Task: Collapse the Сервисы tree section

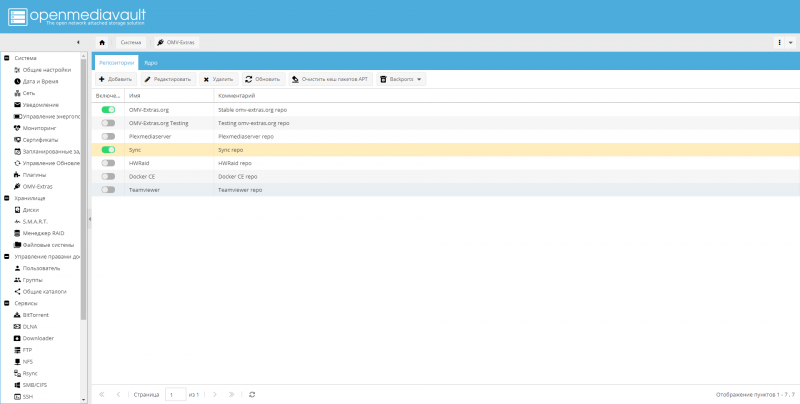Action: coord(7,303)
